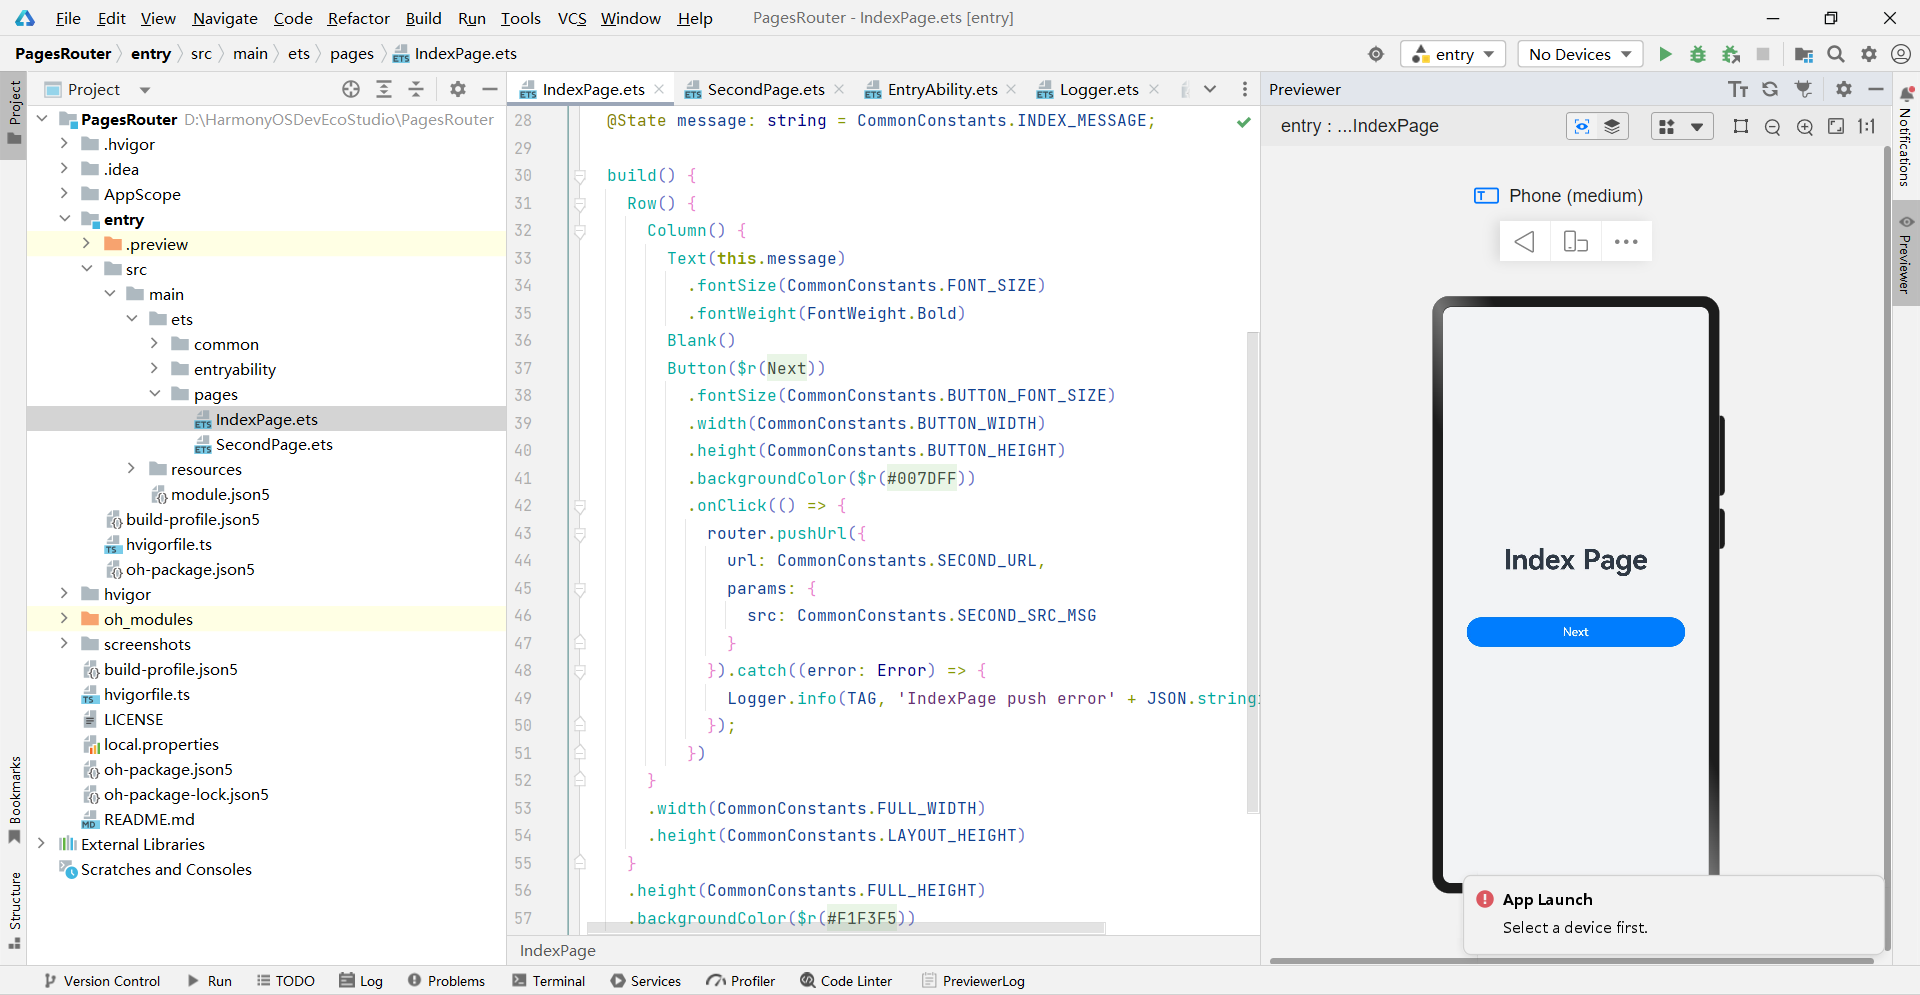Close the IndexPage.ets tab
The image size is (1920, 995).
[x=659, y=89]
